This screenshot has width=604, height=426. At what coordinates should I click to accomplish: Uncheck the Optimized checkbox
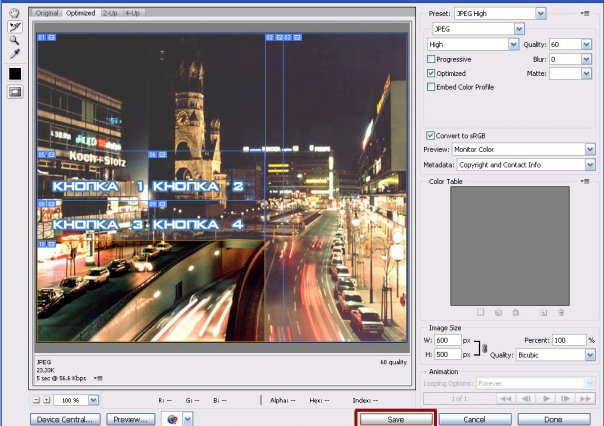point(431,73)
